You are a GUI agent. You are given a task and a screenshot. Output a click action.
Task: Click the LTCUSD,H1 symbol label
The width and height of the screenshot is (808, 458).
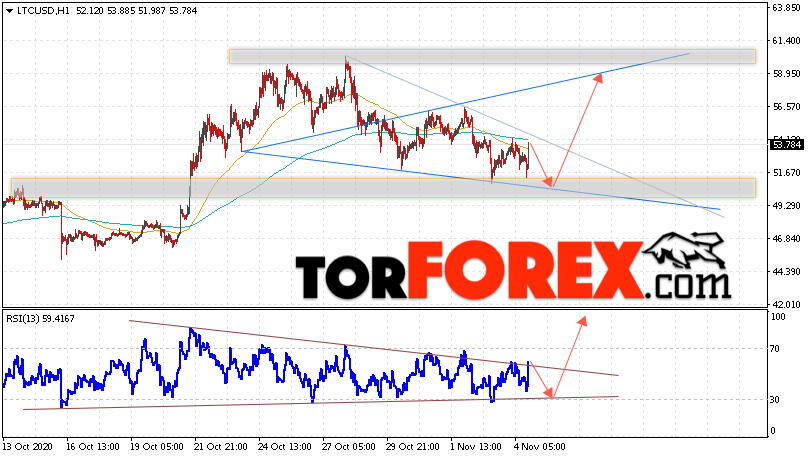[x=43, y=11]
